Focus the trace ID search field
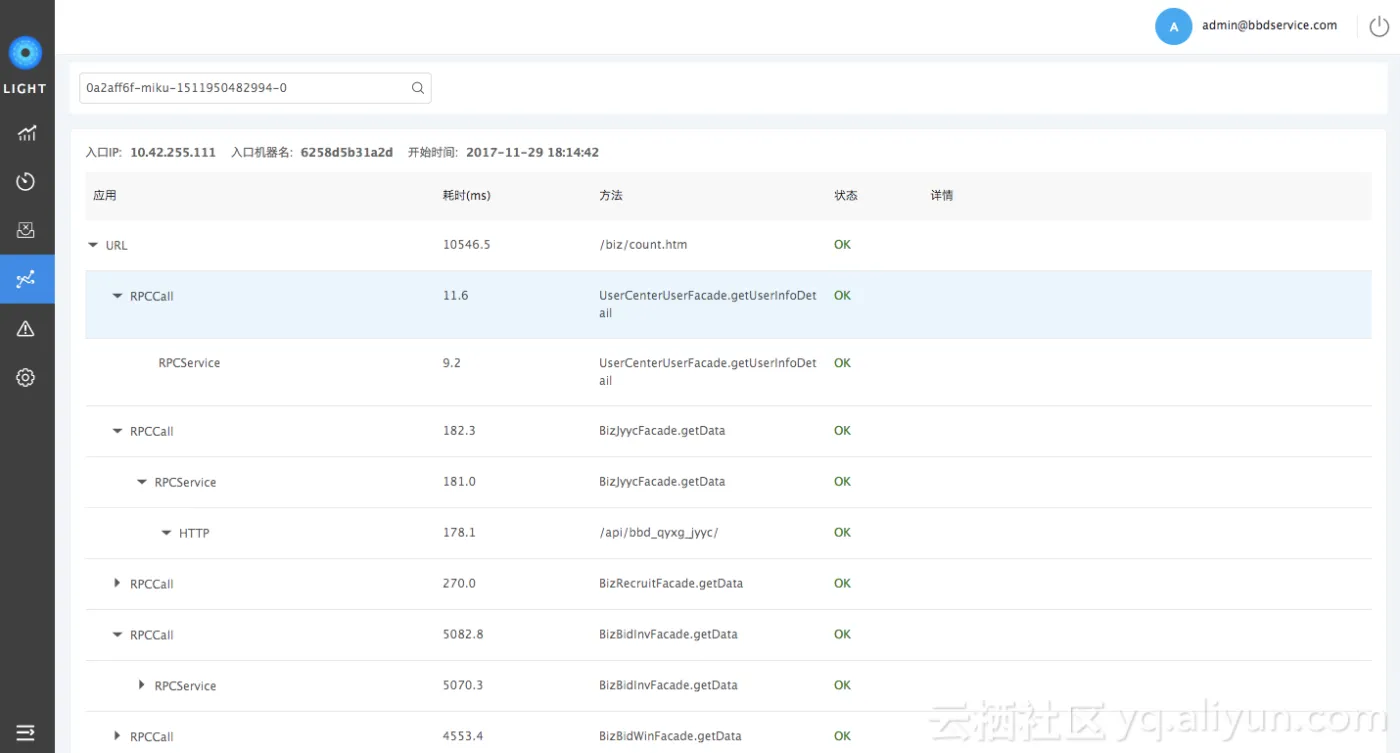The width and height of the screenshot is (1400, 753). tap(255, 88)
